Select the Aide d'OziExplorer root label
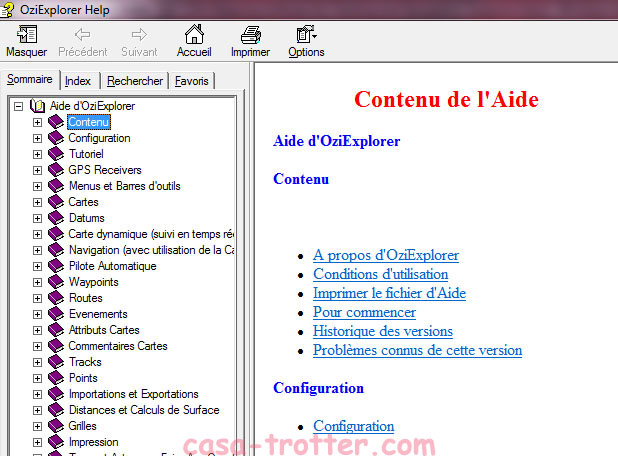 92,106
